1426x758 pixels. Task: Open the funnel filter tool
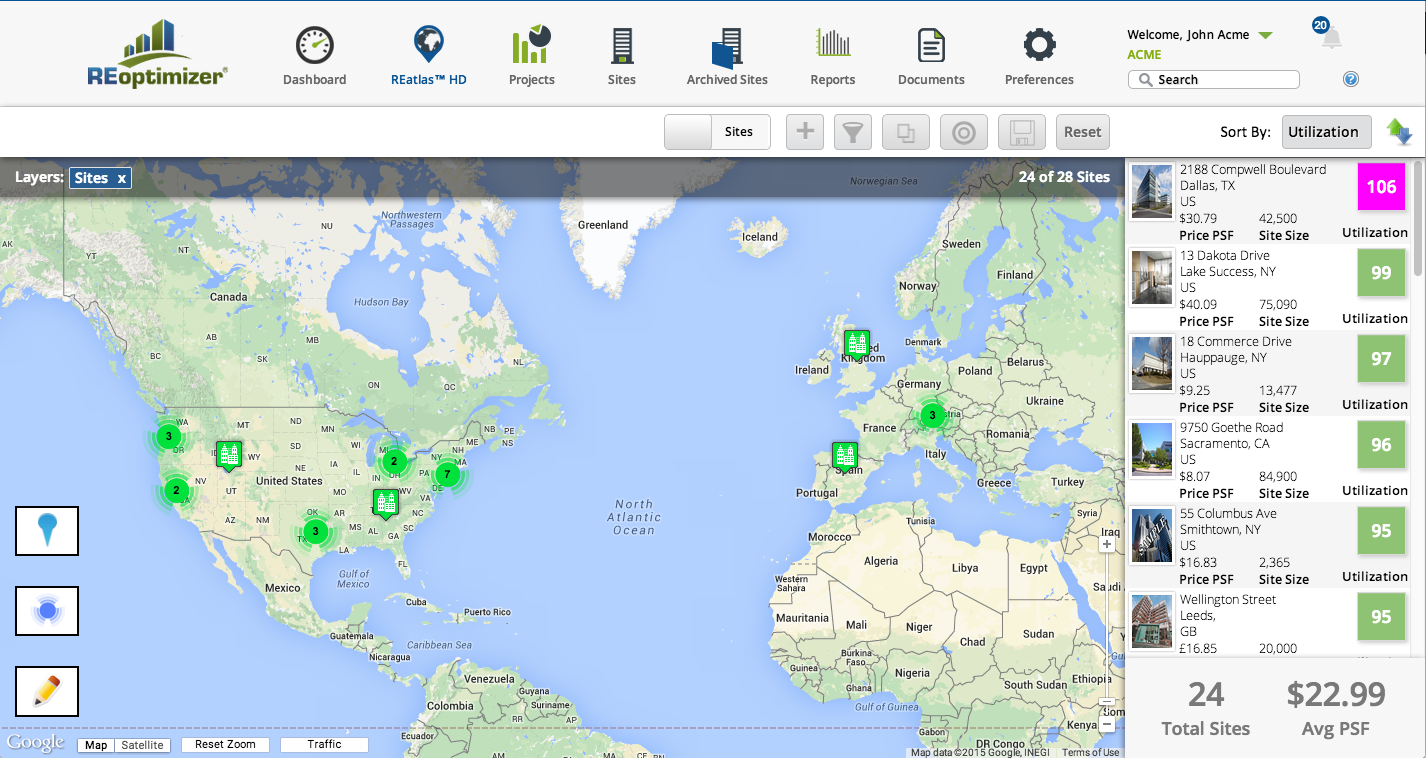[853, 132]
